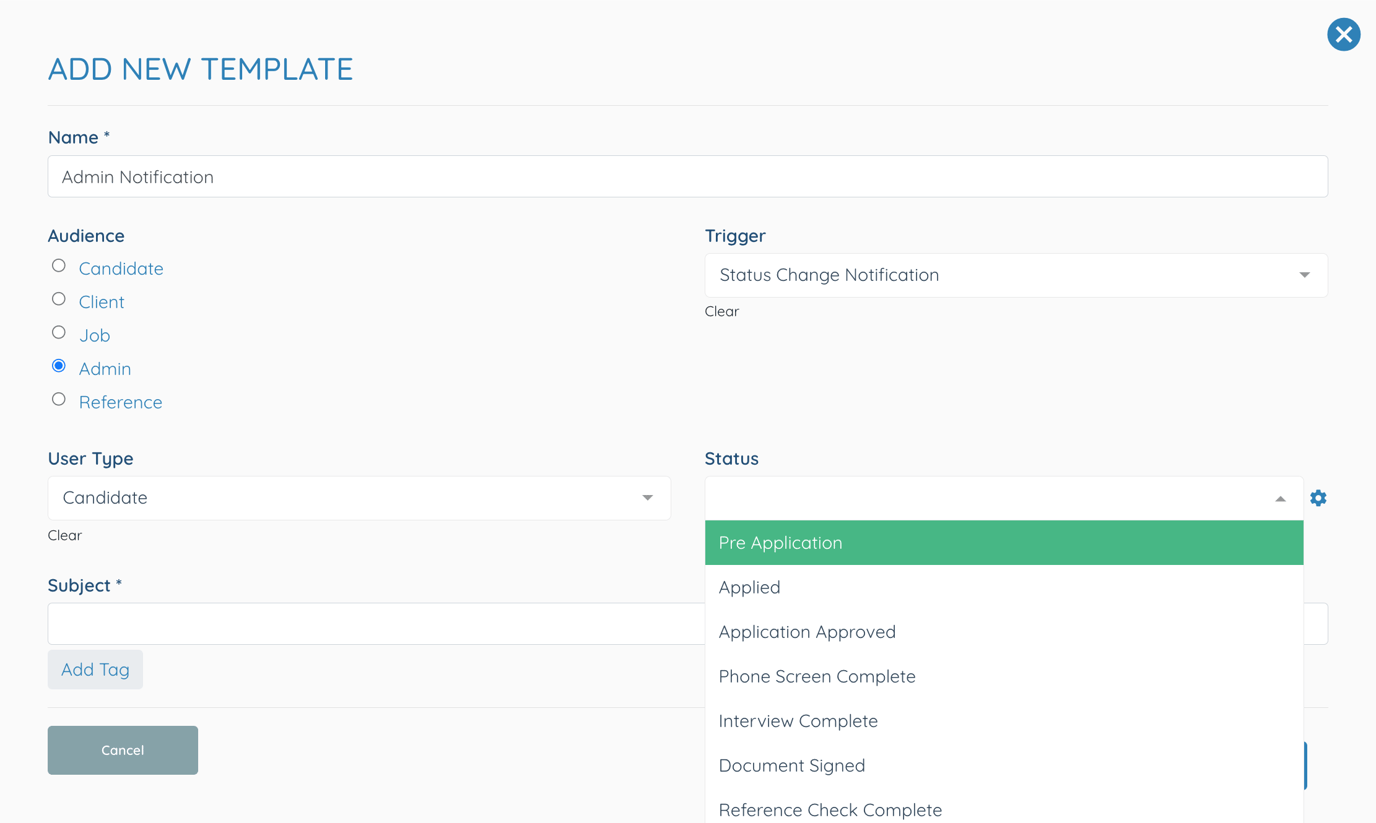Collapse the Status dropdown arrow
Viewport: 1376px width, 823px height.
[1279, 497]
